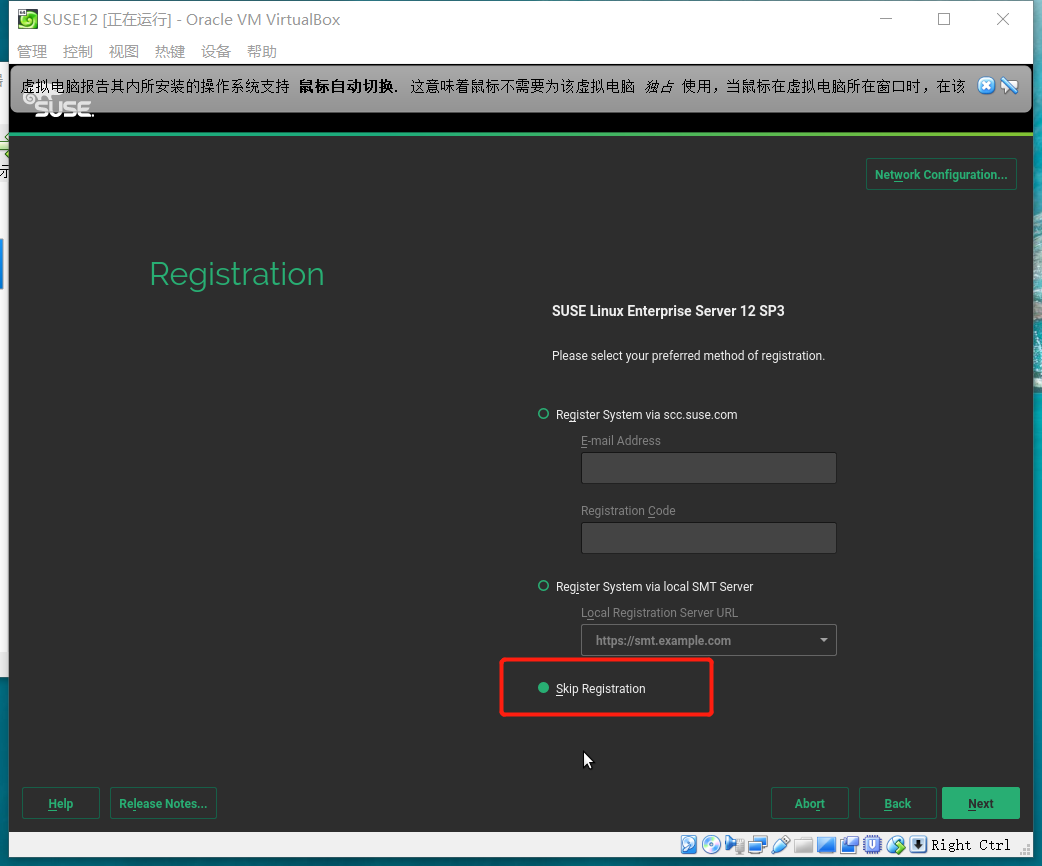Open the 控制 (Machine) menu
The image size is (1042, 866).
pyautogui.click(x=77, y=51)
